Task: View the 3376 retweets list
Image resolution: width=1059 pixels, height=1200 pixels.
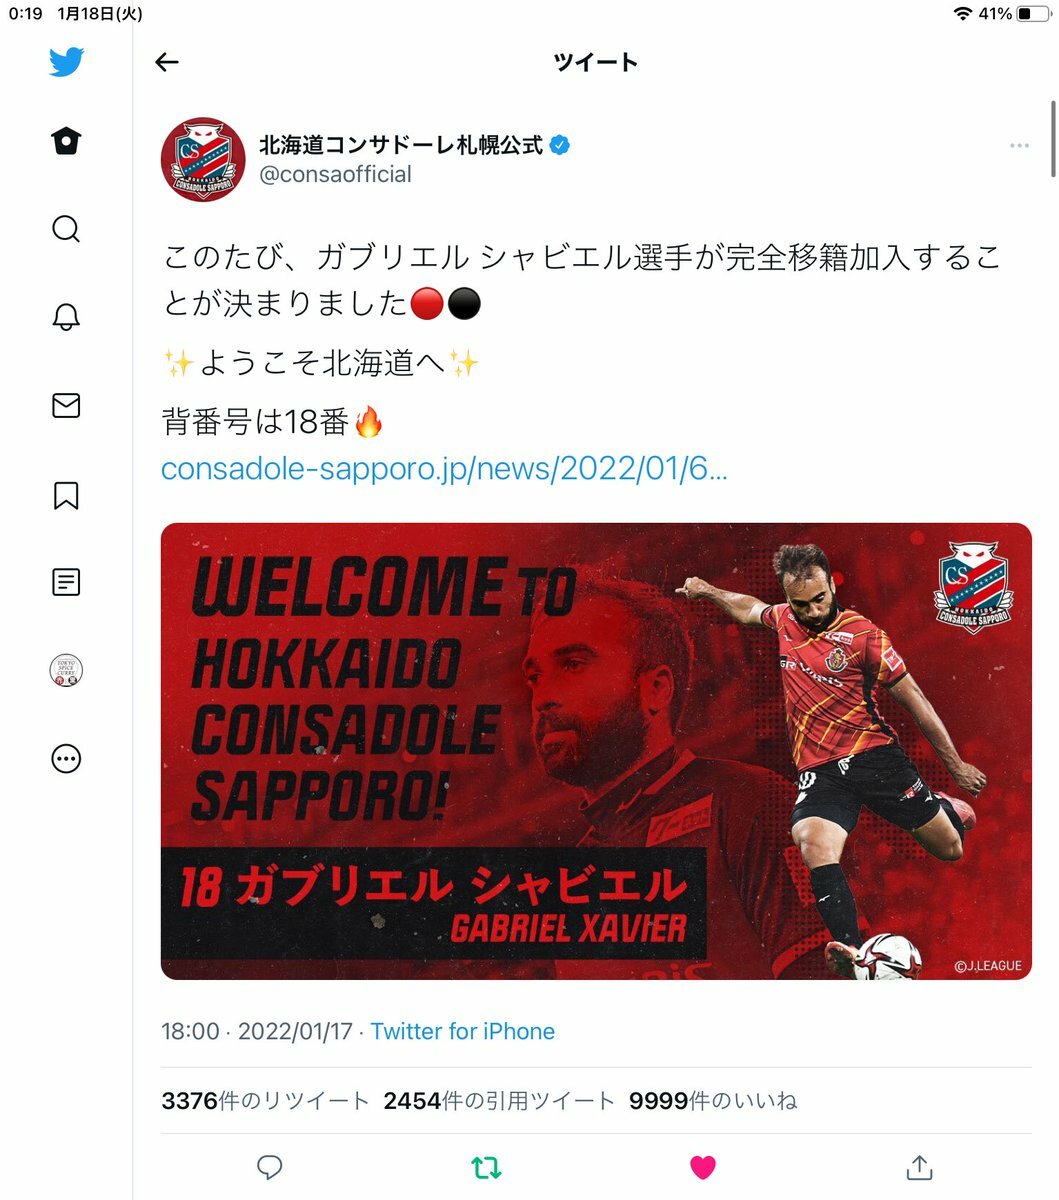Action: pos(265,1101)
